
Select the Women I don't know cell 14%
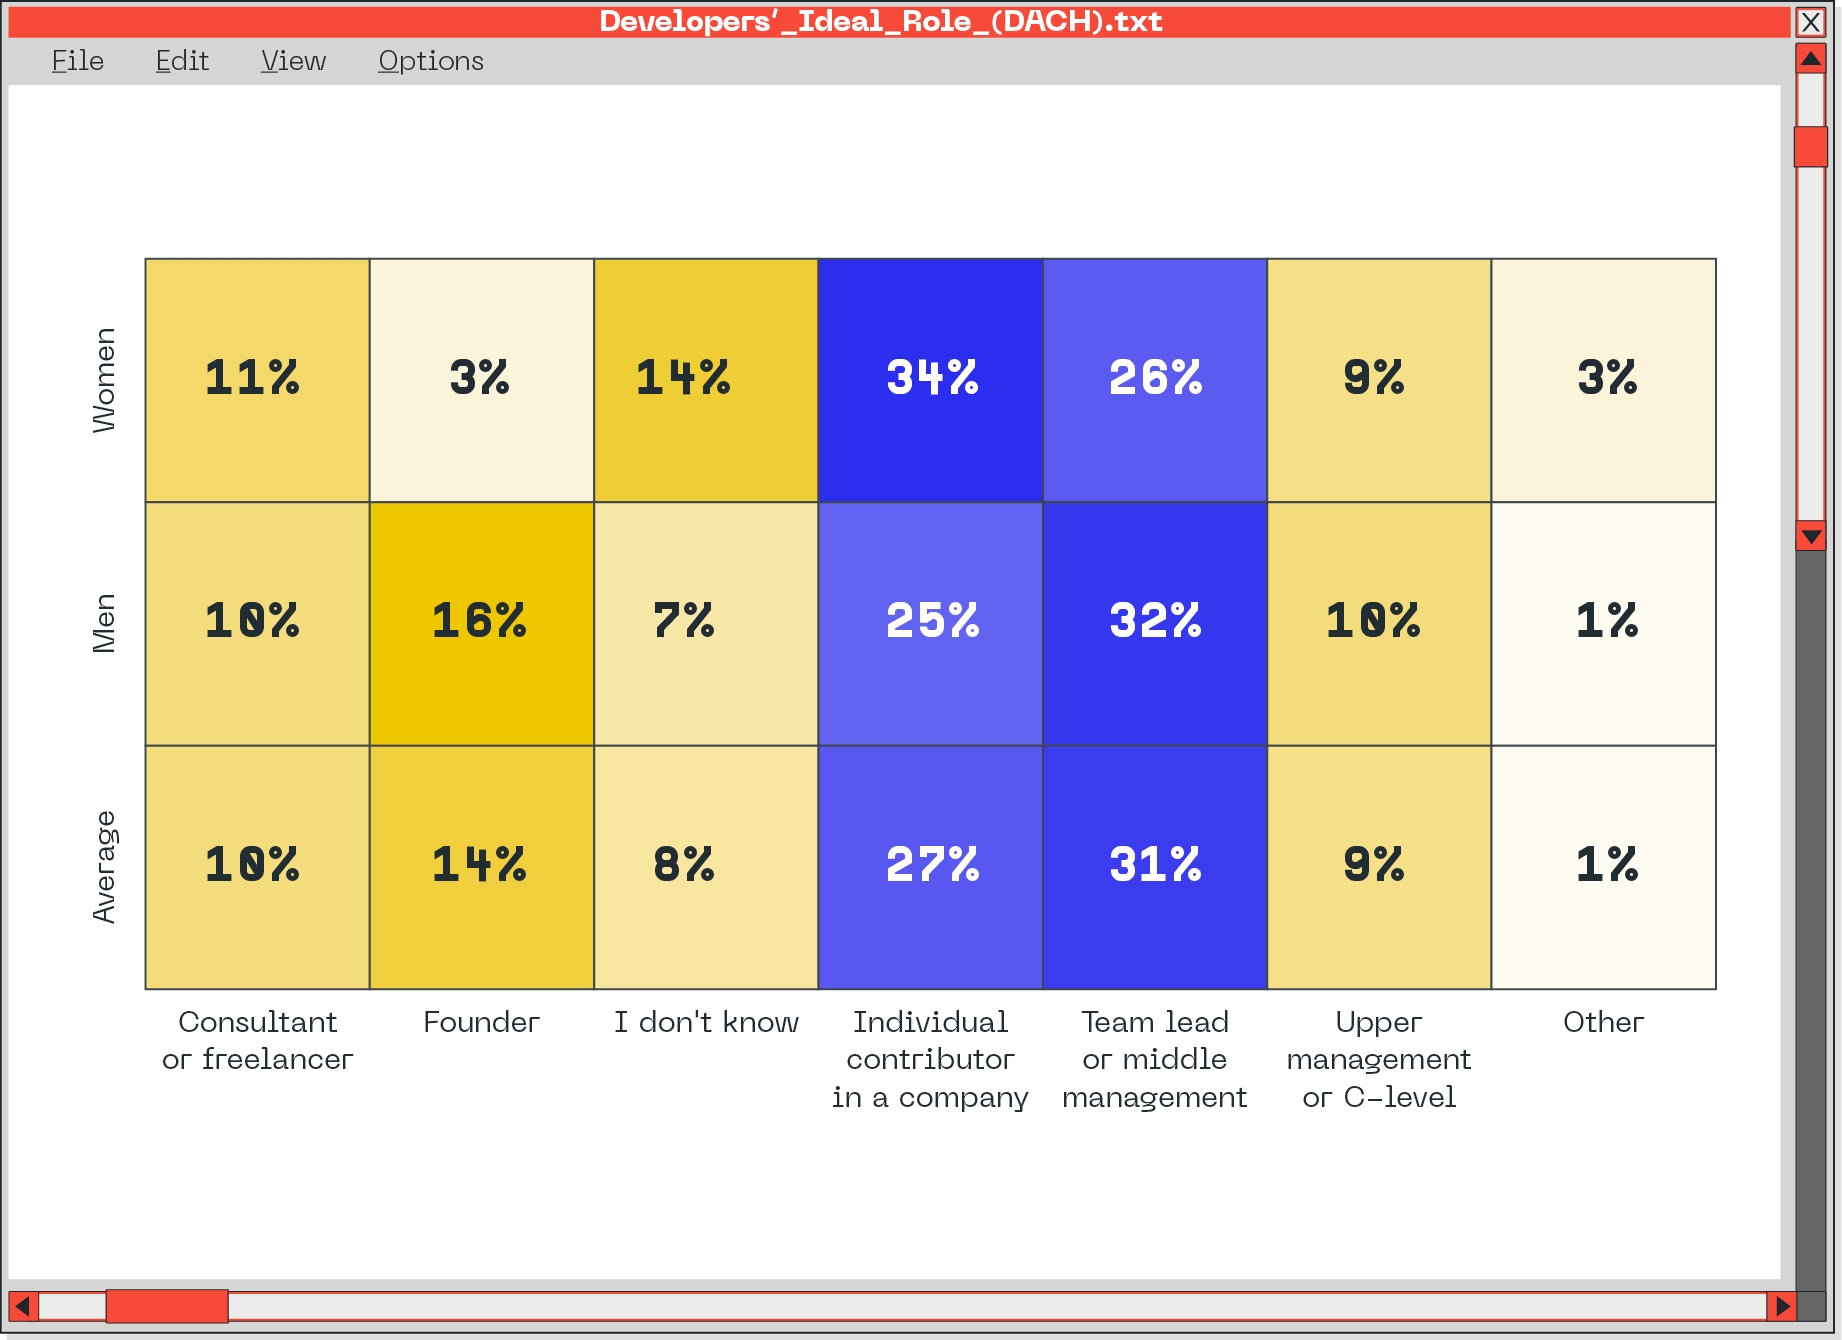(x=706, y=380)
